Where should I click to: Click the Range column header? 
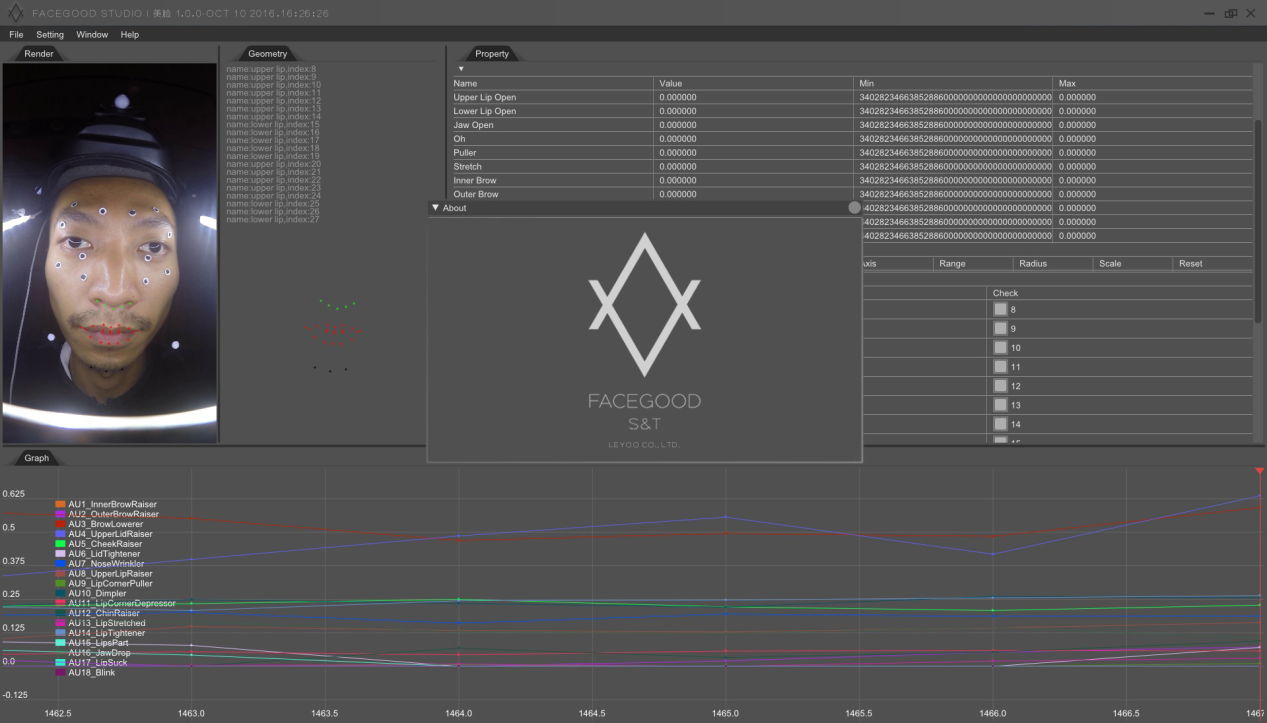pos(973,264)
